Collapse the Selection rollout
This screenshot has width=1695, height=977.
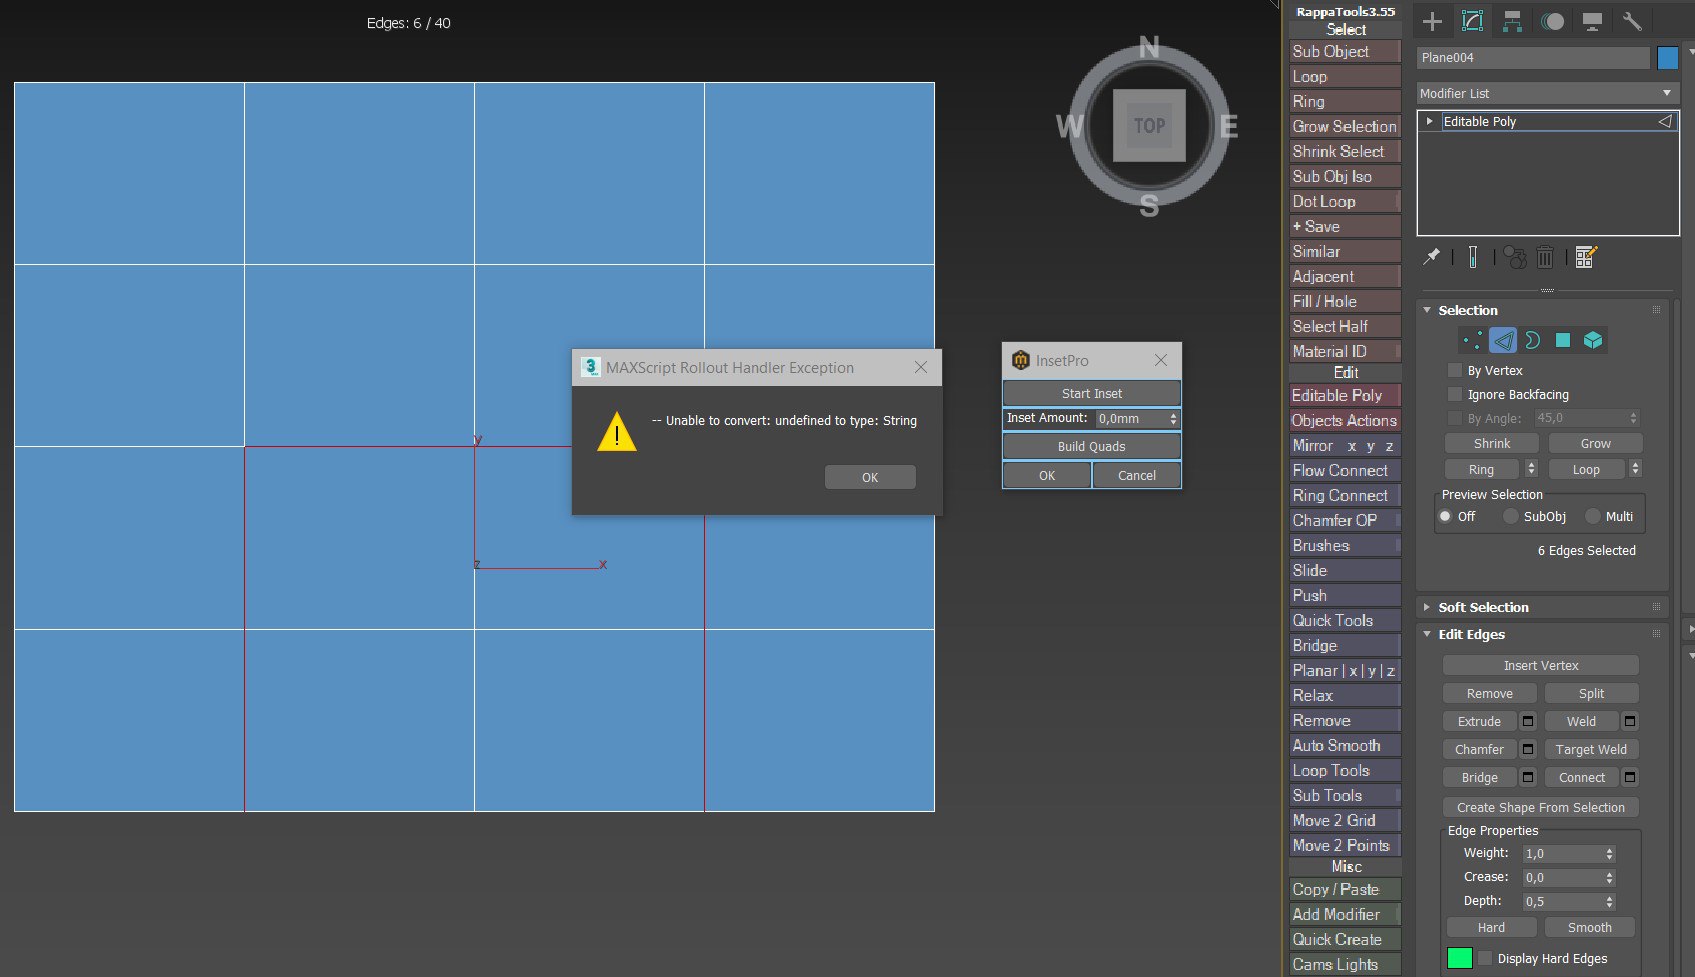point(1427,310)
